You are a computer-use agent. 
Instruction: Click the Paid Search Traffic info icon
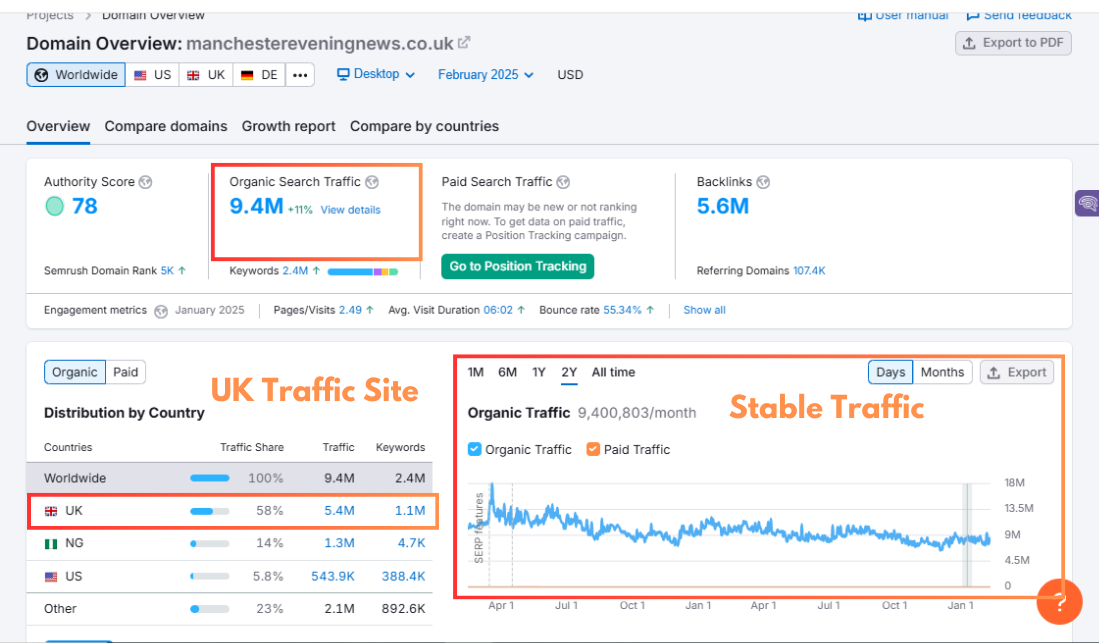tap(563, 182)
